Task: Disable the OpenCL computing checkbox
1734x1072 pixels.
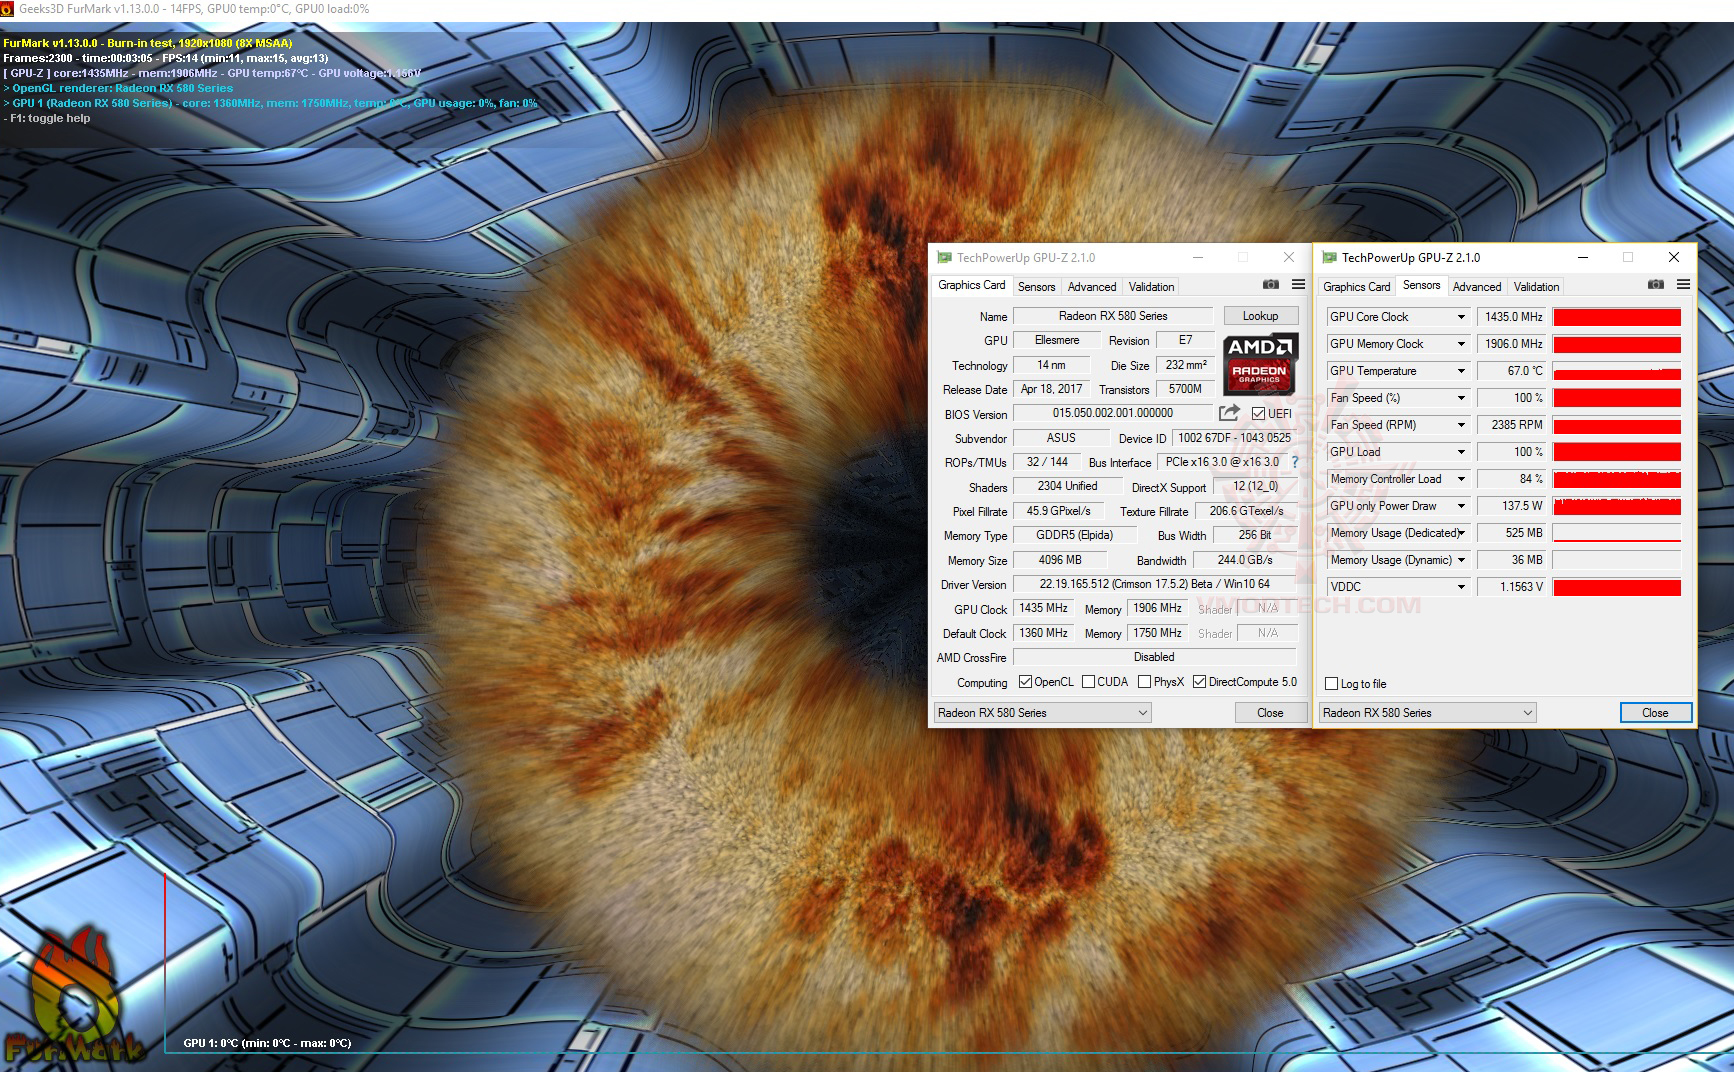Action: (1026, 681)
